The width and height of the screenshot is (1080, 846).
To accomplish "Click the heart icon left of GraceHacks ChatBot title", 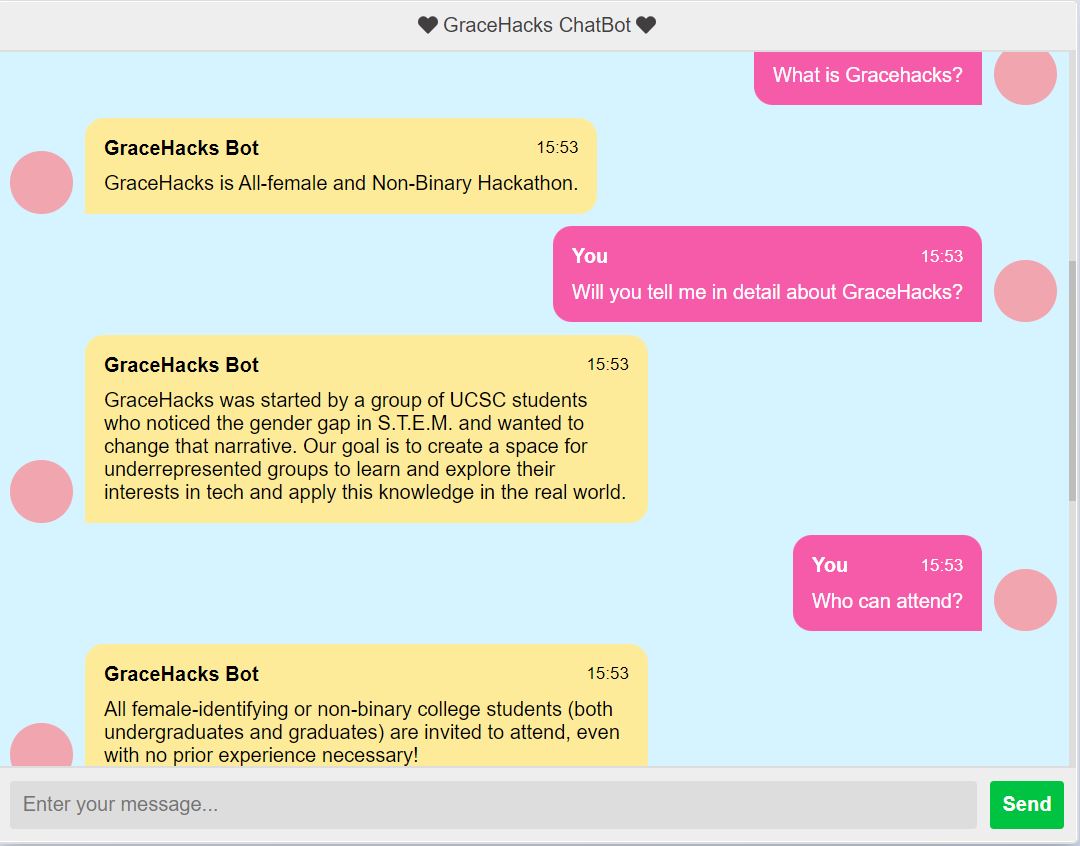I will (x=428, y=25).
